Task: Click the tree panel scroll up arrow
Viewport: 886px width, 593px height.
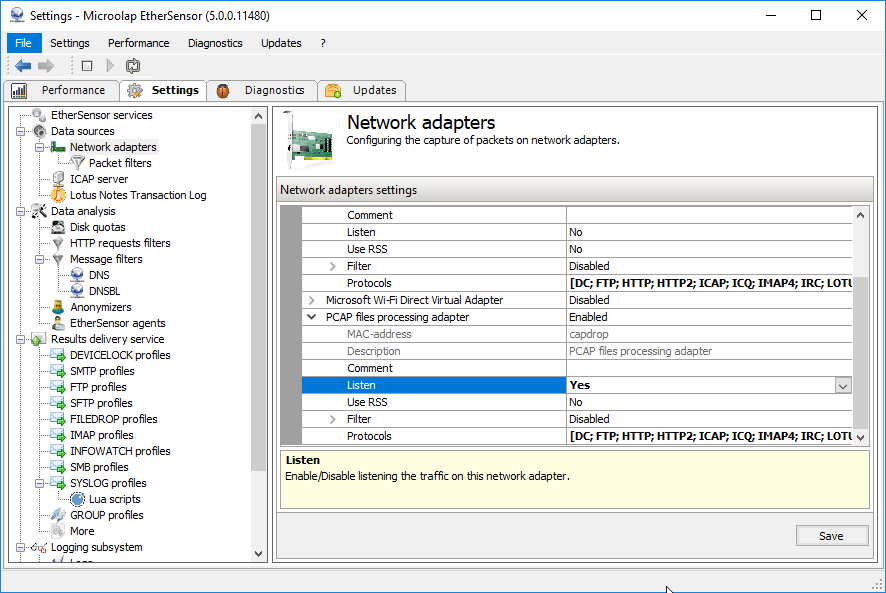Action: pos(258,116)
